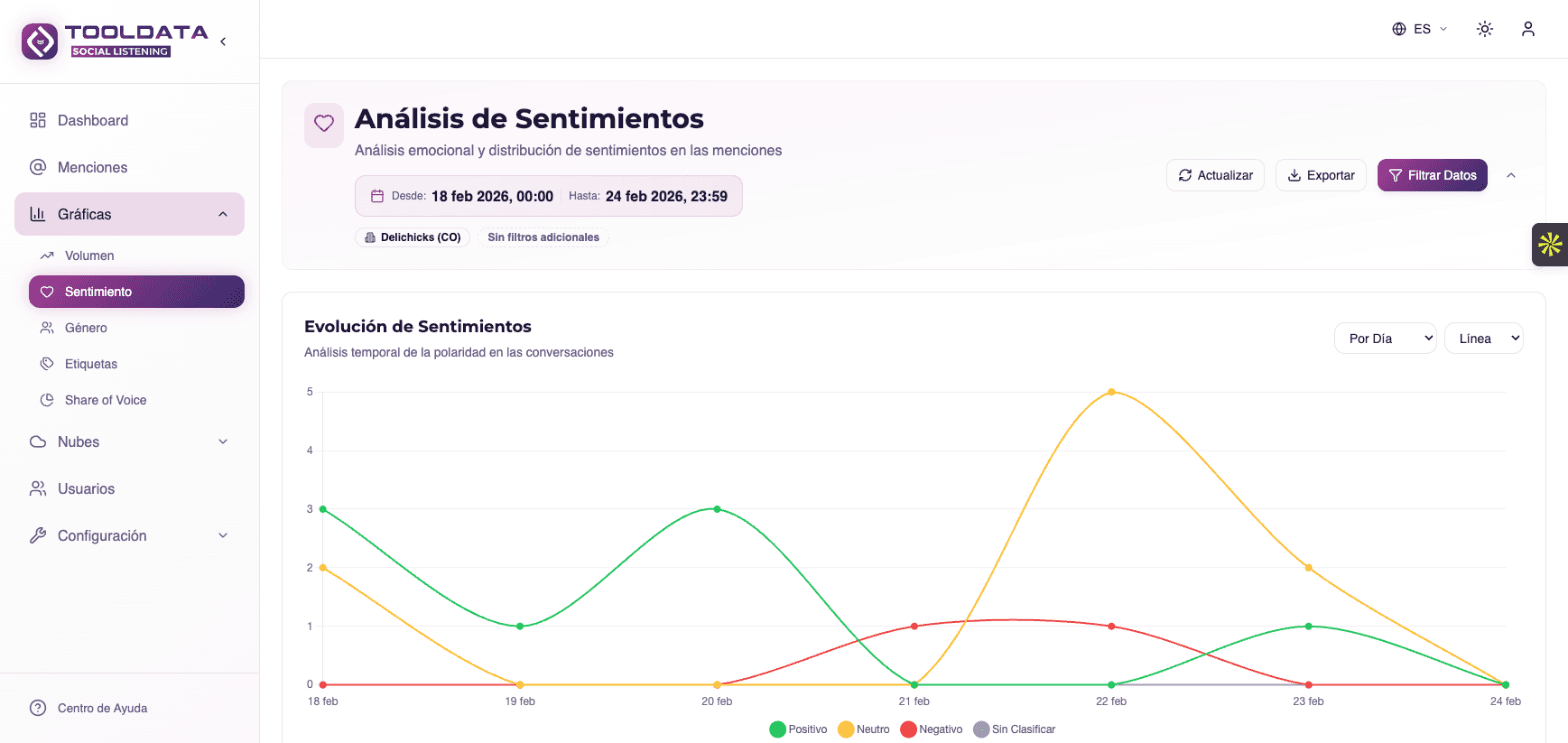Image resolution: width=1568 pixels, height=743 pixels.
Task: Select the Share of Voice pie icon
Action: pos(46,400)
